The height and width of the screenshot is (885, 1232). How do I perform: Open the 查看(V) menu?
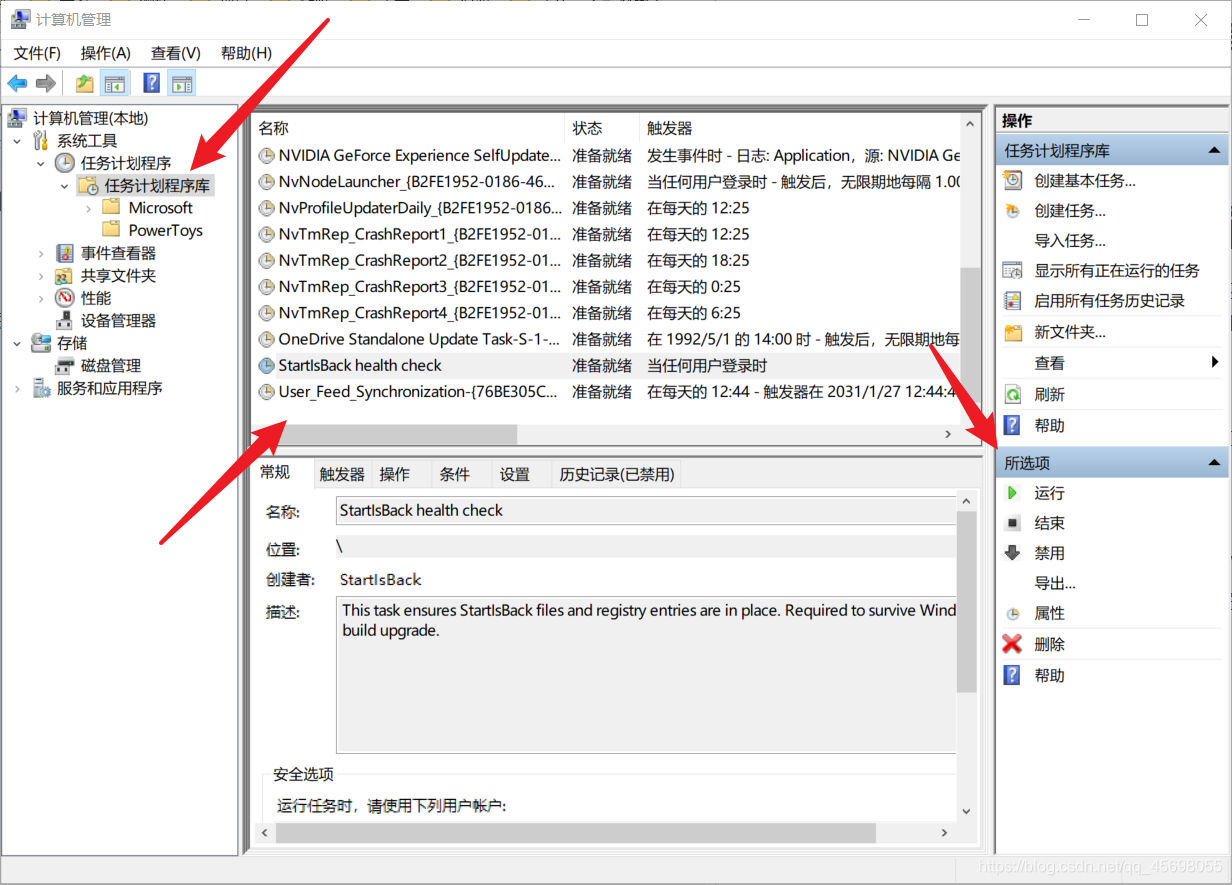pyautogui.click(x=176, y=53)
